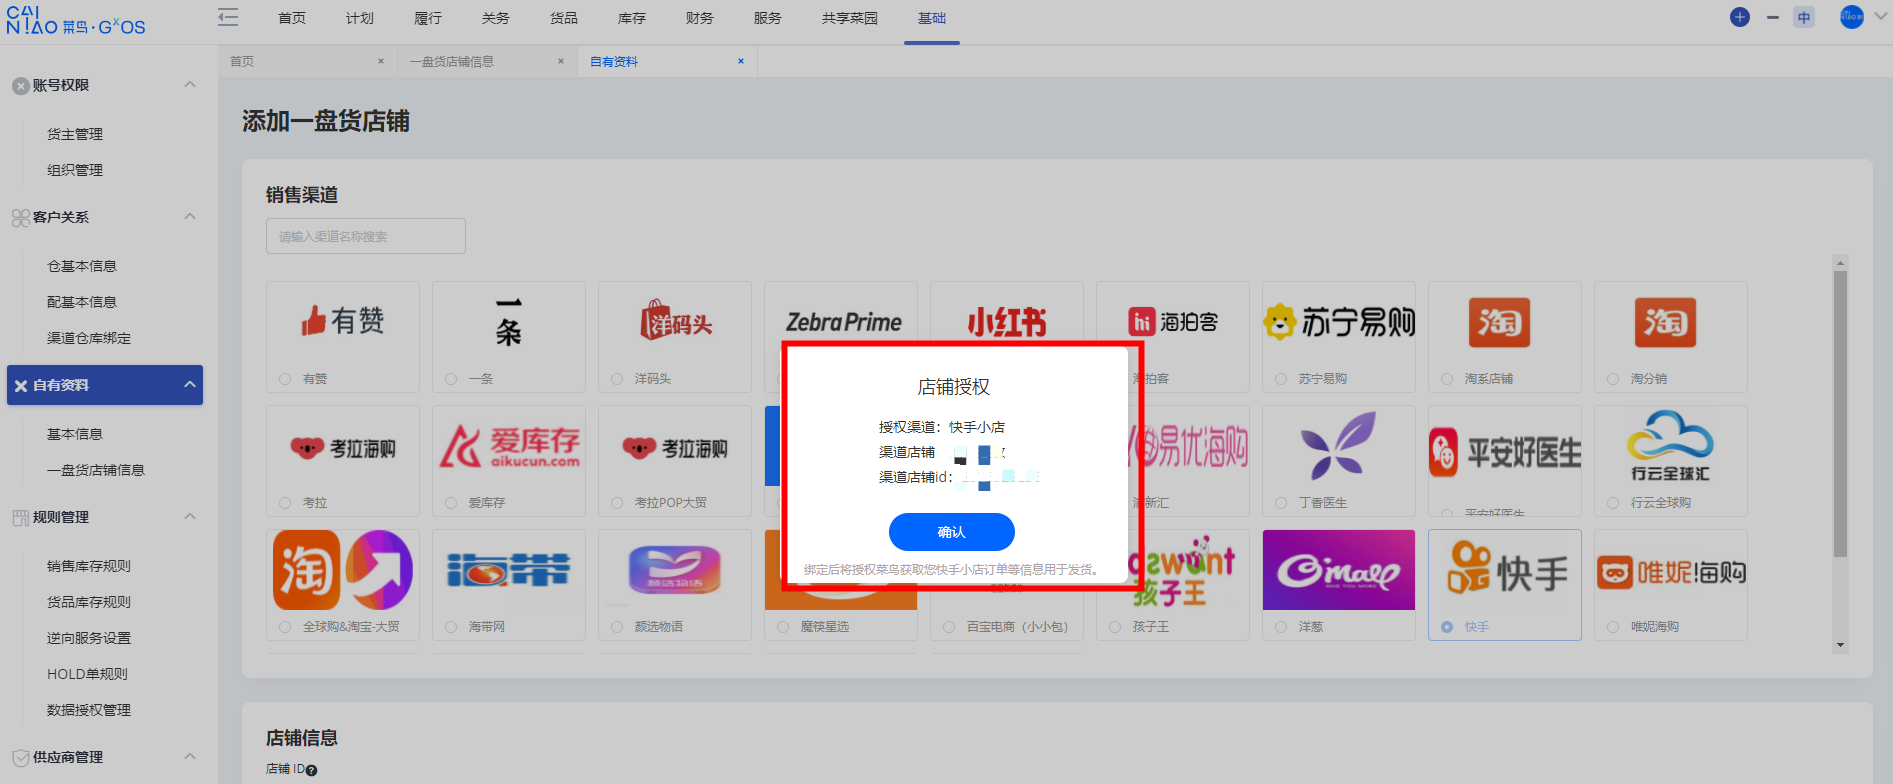The width and height of the screenshot is (1893, 784).
Task: Click the 行云全球汇 logo
Action: tap(1670, 446)
